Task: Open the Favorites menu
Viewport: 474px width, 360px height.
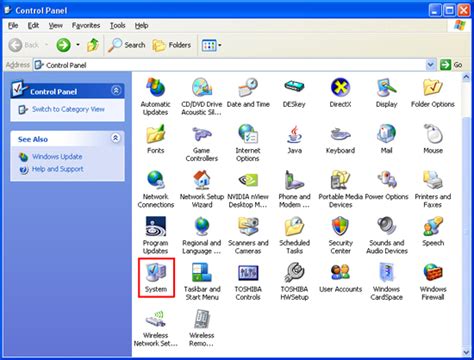Action: pyautogui.click(x=86, y=25)
